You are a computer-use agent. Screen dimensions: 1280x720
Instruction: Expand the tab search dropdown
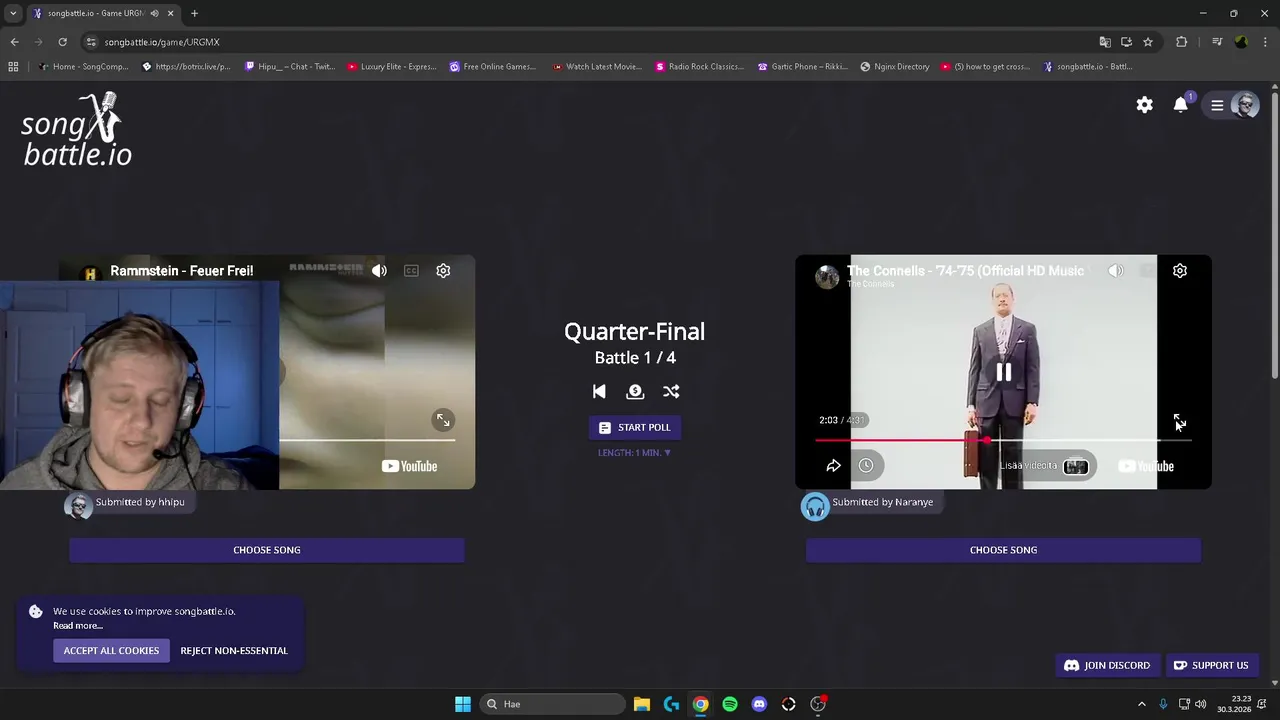[13, 13]
